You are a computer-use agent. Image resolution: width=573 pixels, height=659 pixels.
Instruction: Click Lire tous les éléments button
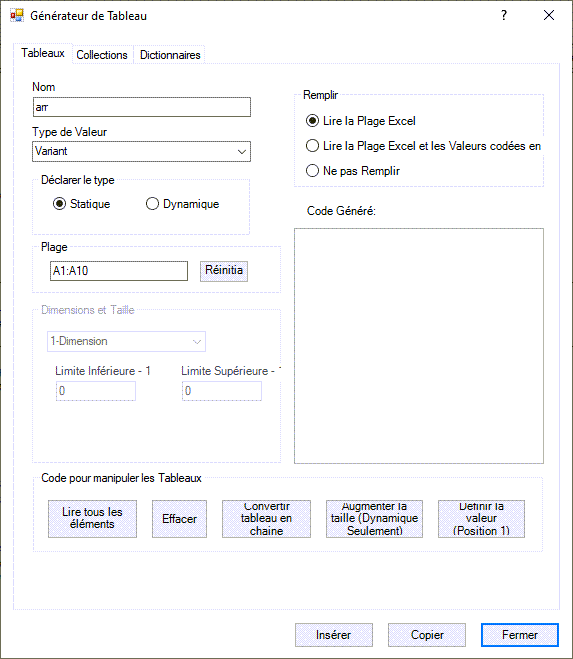(x=92, y=519)
